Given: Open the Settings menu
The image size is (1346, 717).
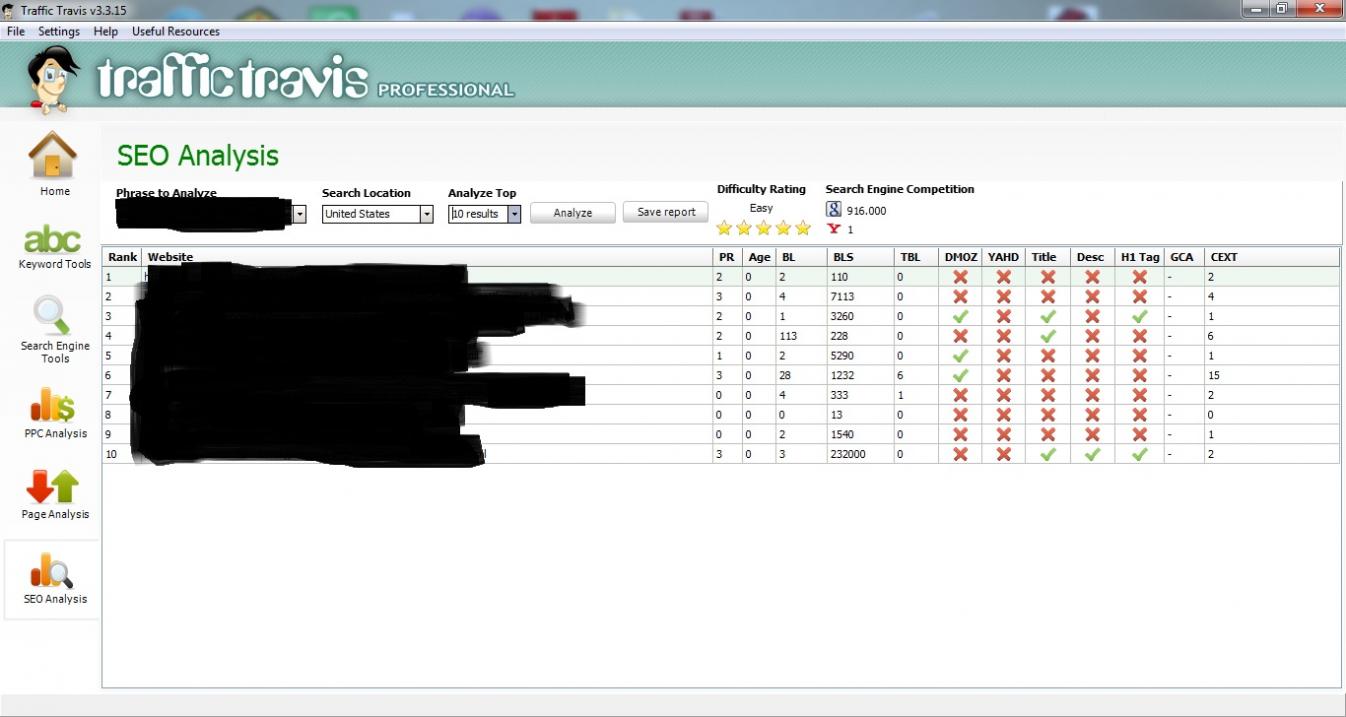Looking at the screenshot, I should 59,31.
